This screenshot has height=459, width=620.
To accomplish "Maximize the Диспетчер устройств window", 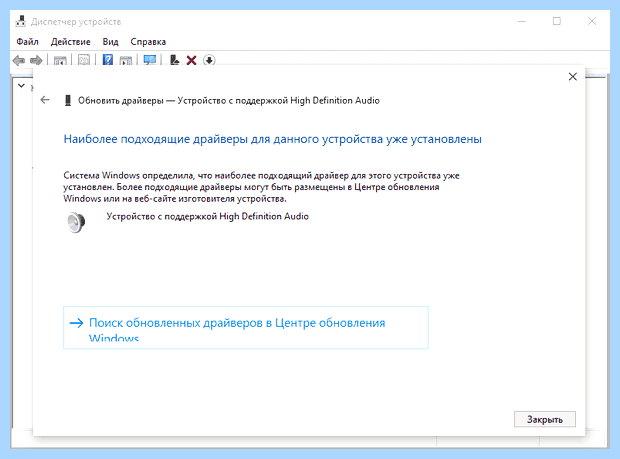I will (x=557, y=21).
